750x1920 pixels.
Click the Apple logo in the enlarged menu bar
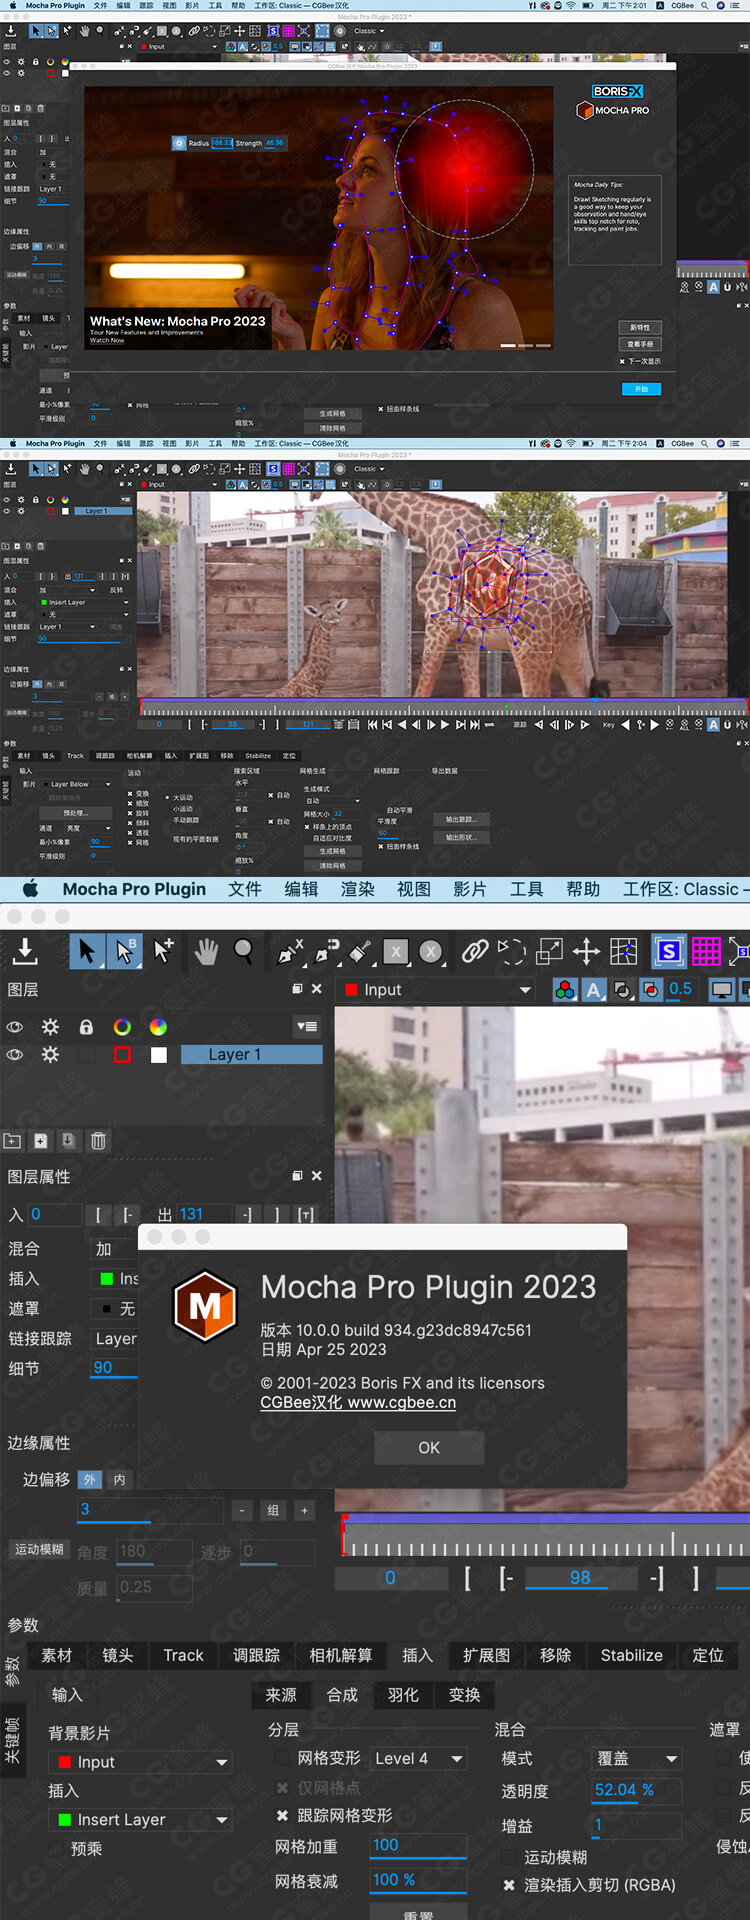(x=30, y=889)
